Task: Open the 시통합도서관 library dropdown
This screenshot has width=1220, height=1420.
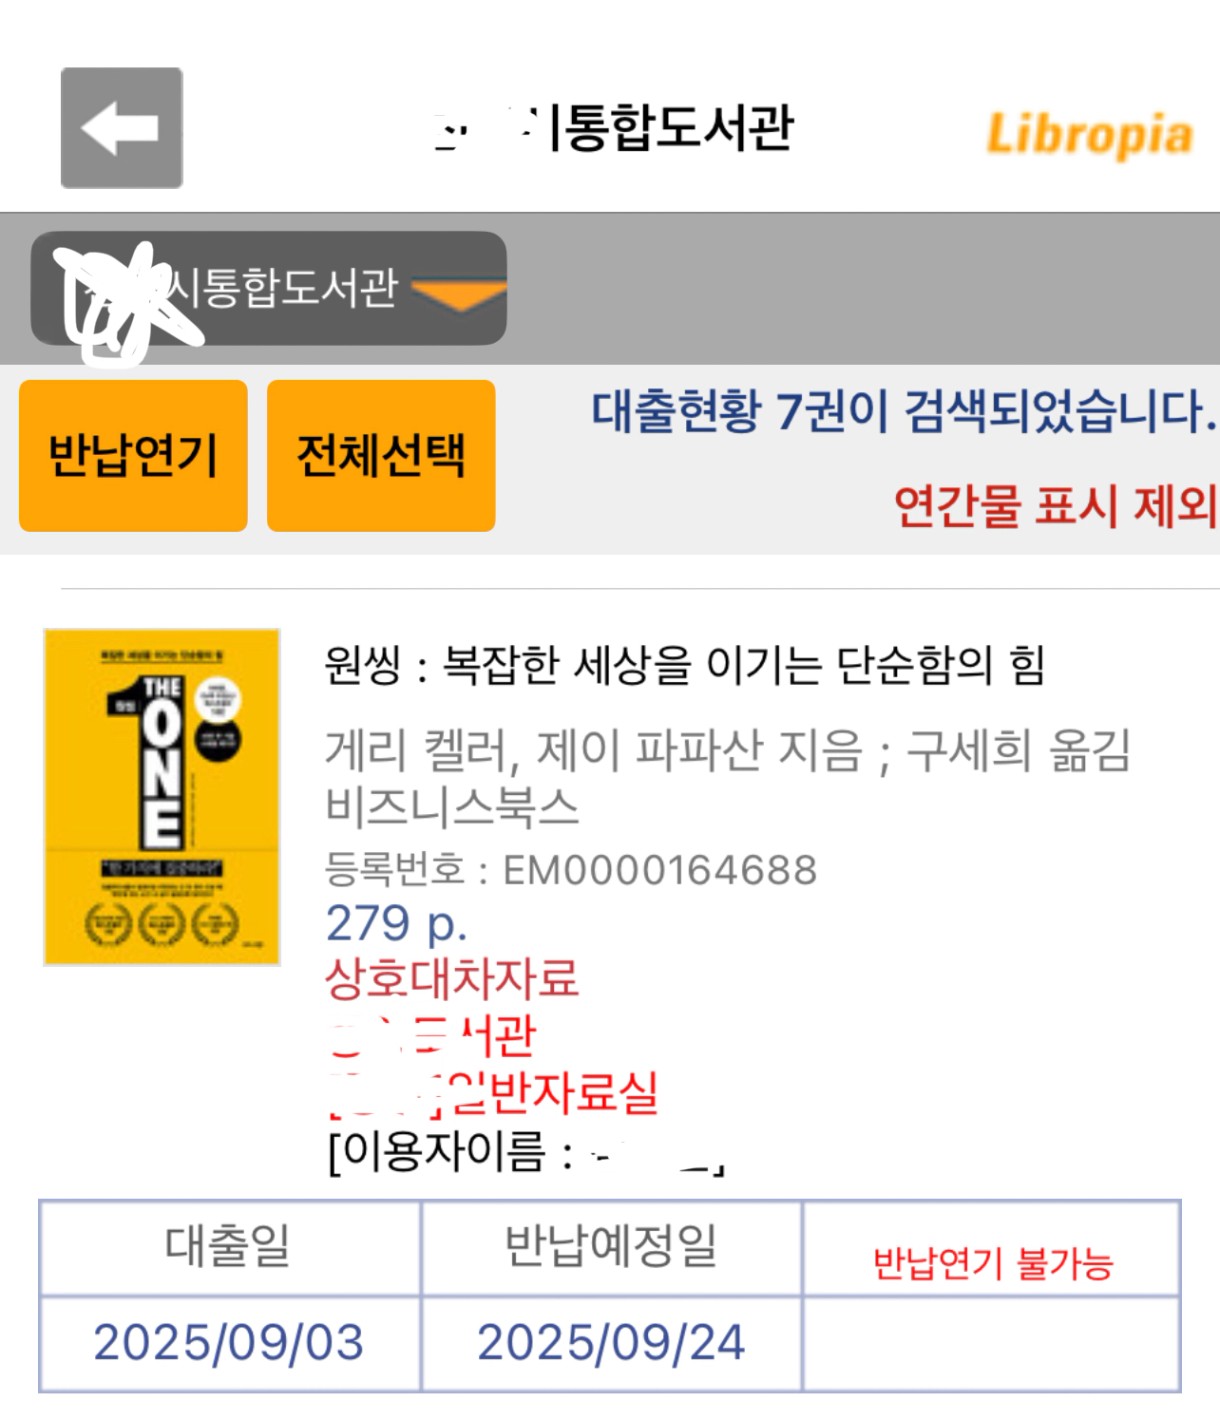Action: [268, 289]
